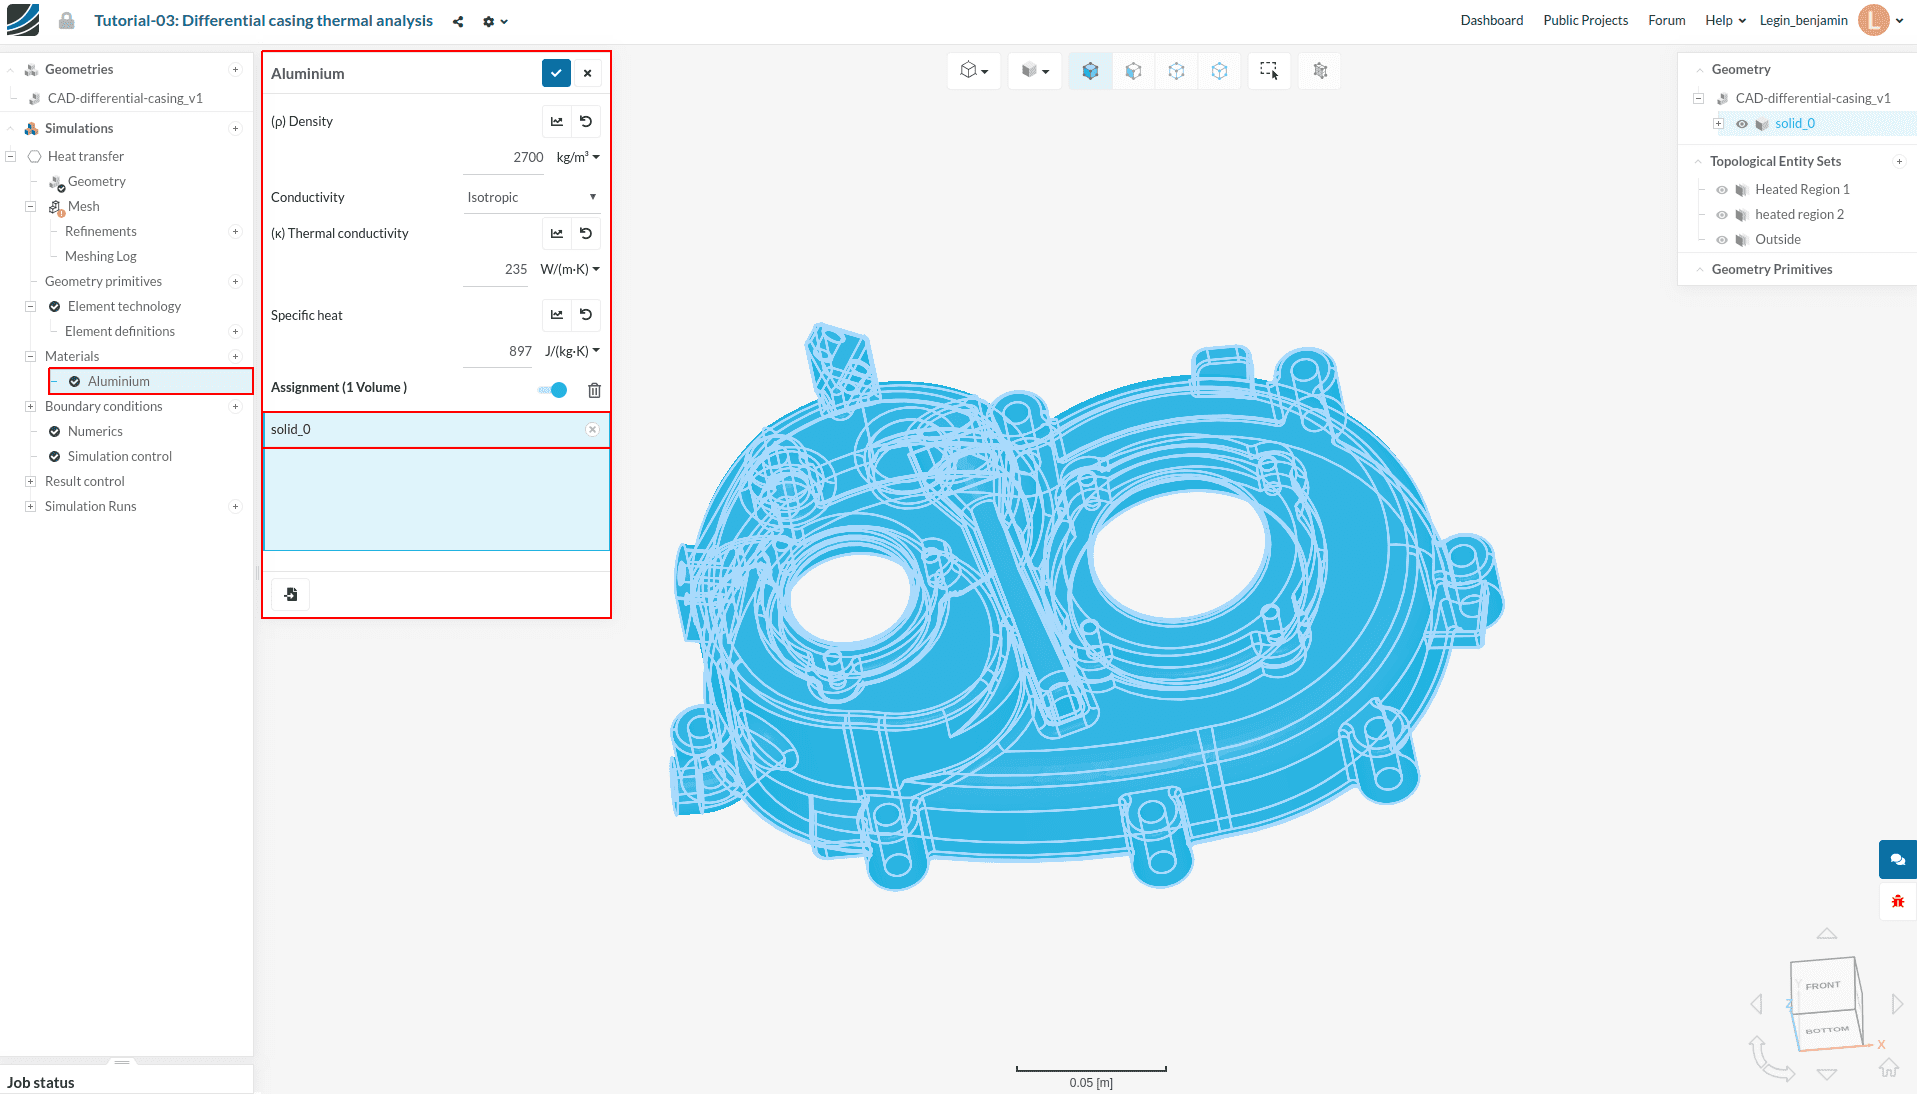Image resolution: width=1917 pixels, height=1094 pixels.
Task: Click the share project icon
Action: [458, 21]
